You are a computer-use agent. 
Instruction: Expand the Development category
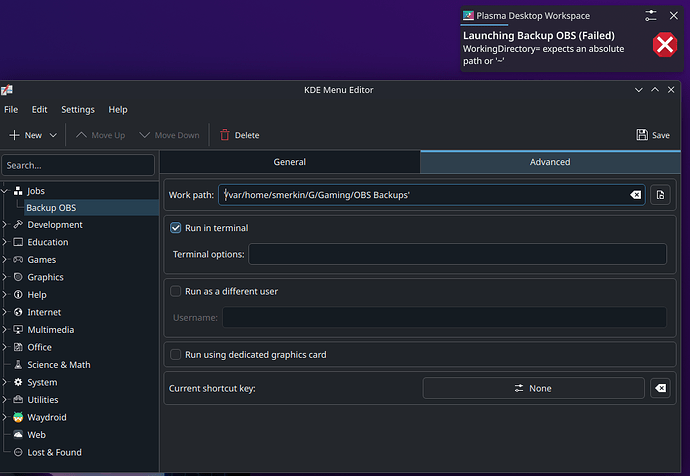point(6,225)
